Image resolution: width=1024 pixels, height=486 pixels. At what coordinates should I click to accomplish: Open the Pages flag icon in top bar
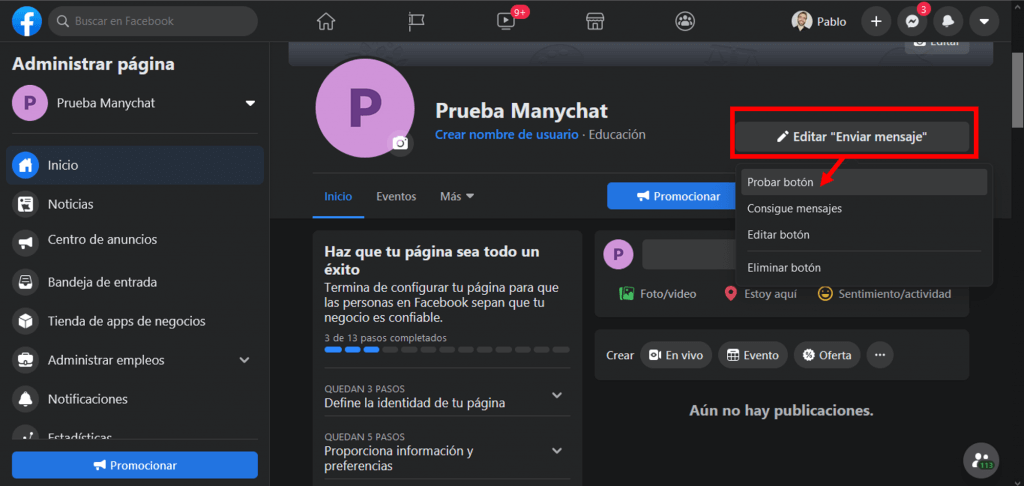(416, 22)
